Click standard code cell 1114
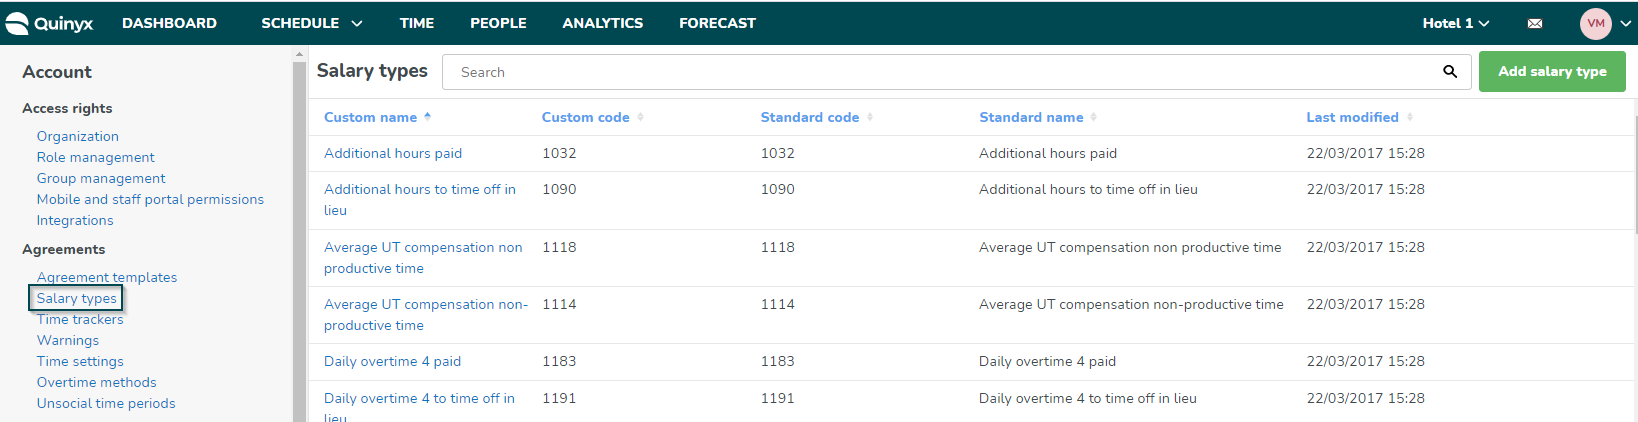The image size is (1638, 422). pyautogui.click(x=778, y=304)
